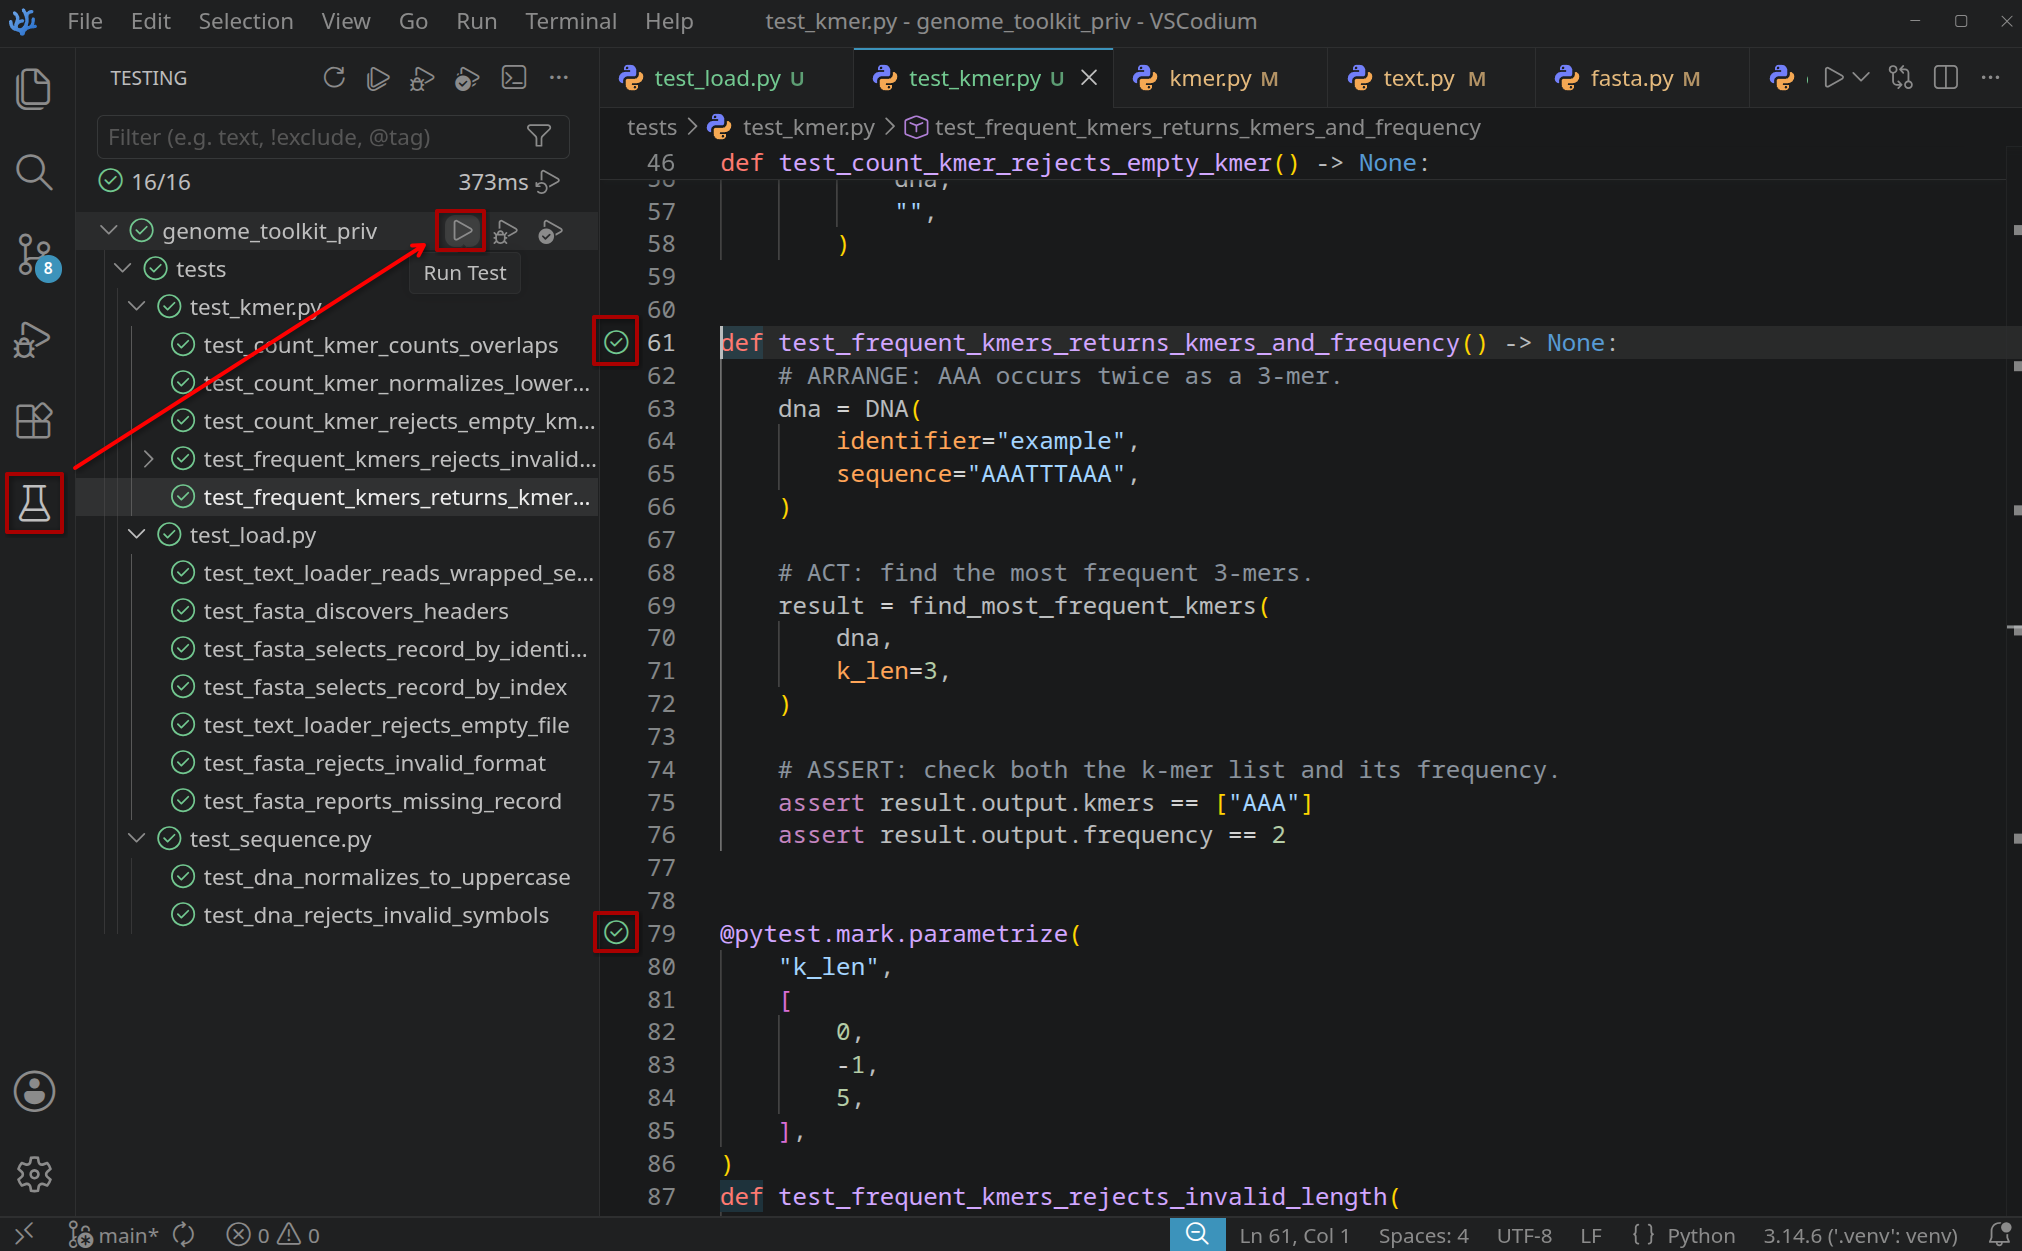Click the zoom out indicator in status bar

pyautogui.click(x=1197, y=1235)
